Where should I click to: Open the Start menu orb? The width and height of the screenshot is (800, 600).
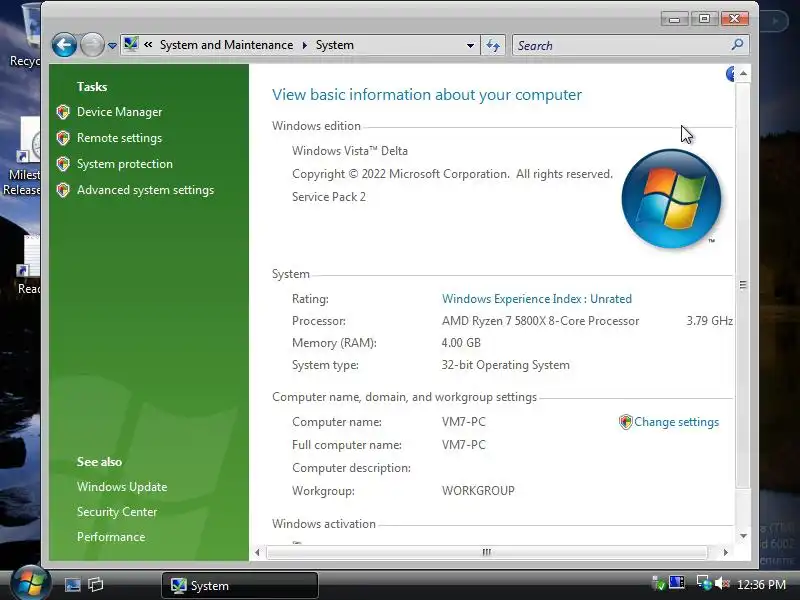point(31,583)
